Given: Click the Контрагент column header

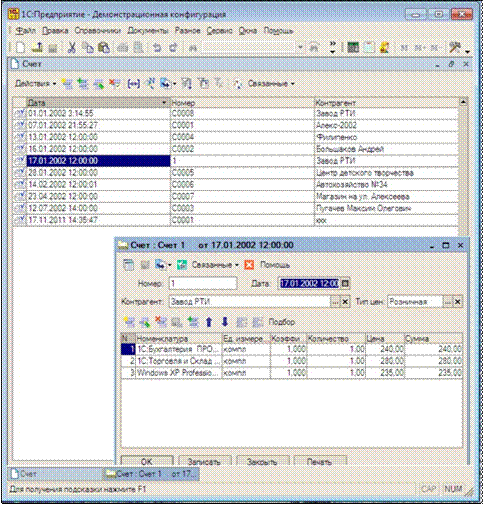Looking at the screenshot, I should tap(386, 103).
